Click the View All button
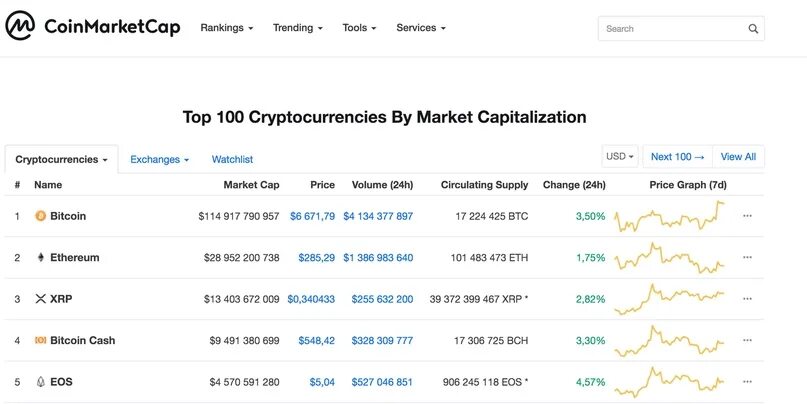807x404 pixels. coord(738,157)
